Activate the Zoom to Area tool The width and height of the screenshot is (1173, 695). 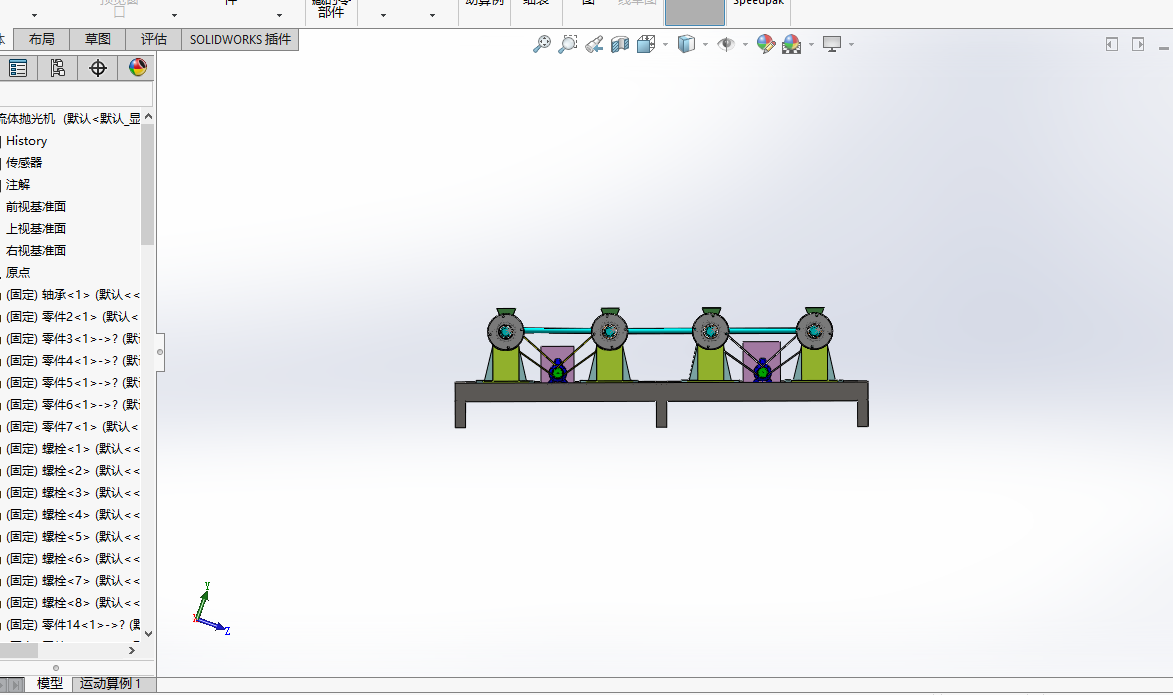coord(568,44)
